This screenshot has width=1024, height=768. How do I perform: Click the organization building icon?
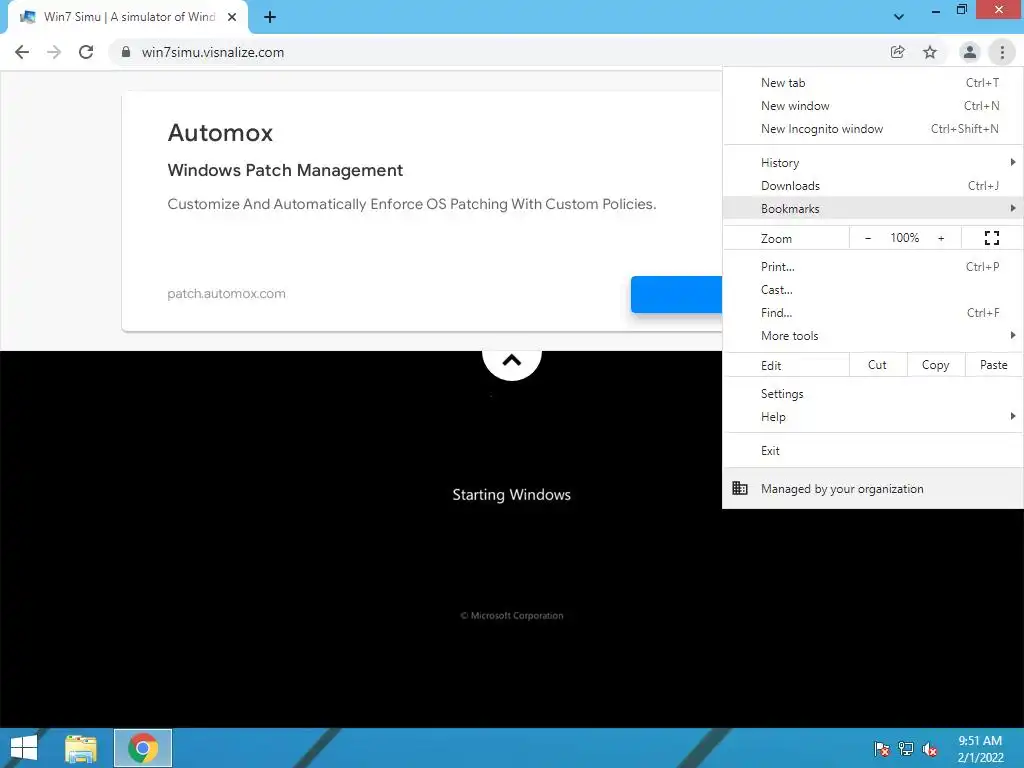(x=739, y=488)
